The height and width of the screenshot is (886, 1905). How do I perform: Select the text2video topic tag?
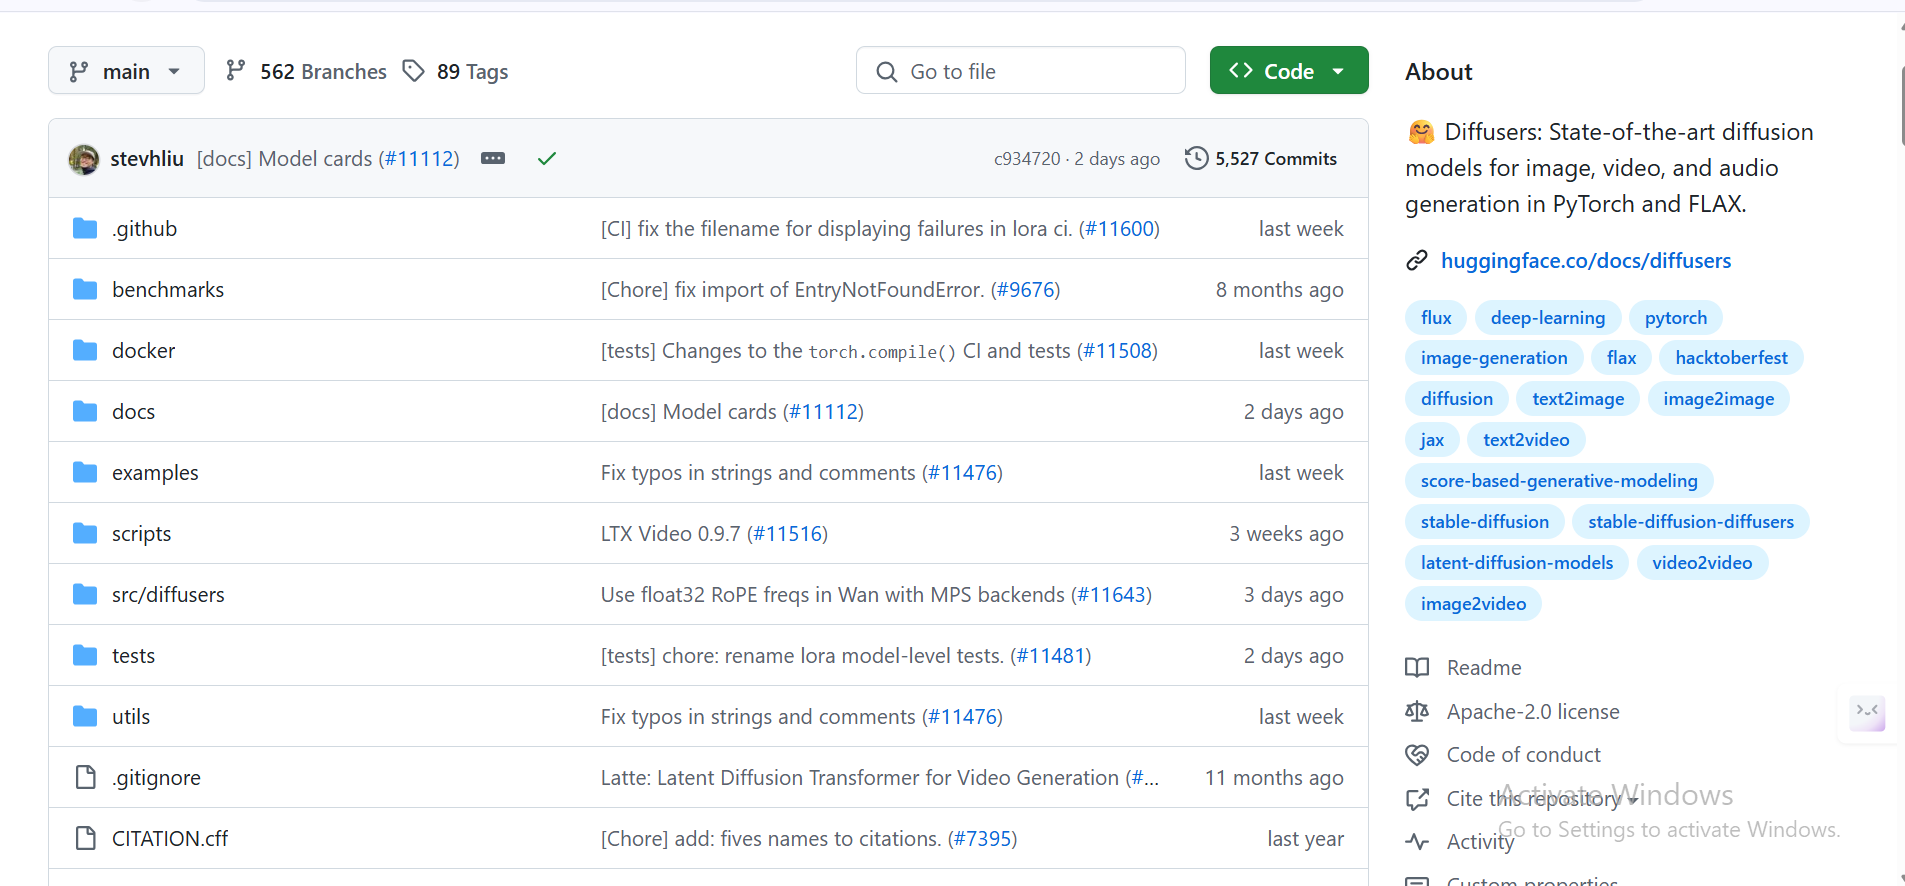tap(1526, 440)
